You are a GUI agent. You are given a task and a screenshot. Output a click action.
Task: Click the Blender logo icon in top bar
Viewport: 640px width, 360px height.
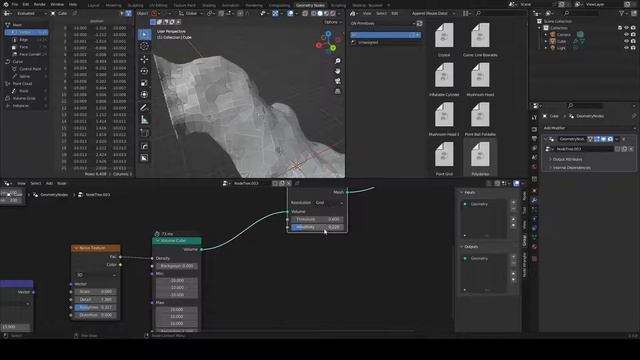(6, 4)
